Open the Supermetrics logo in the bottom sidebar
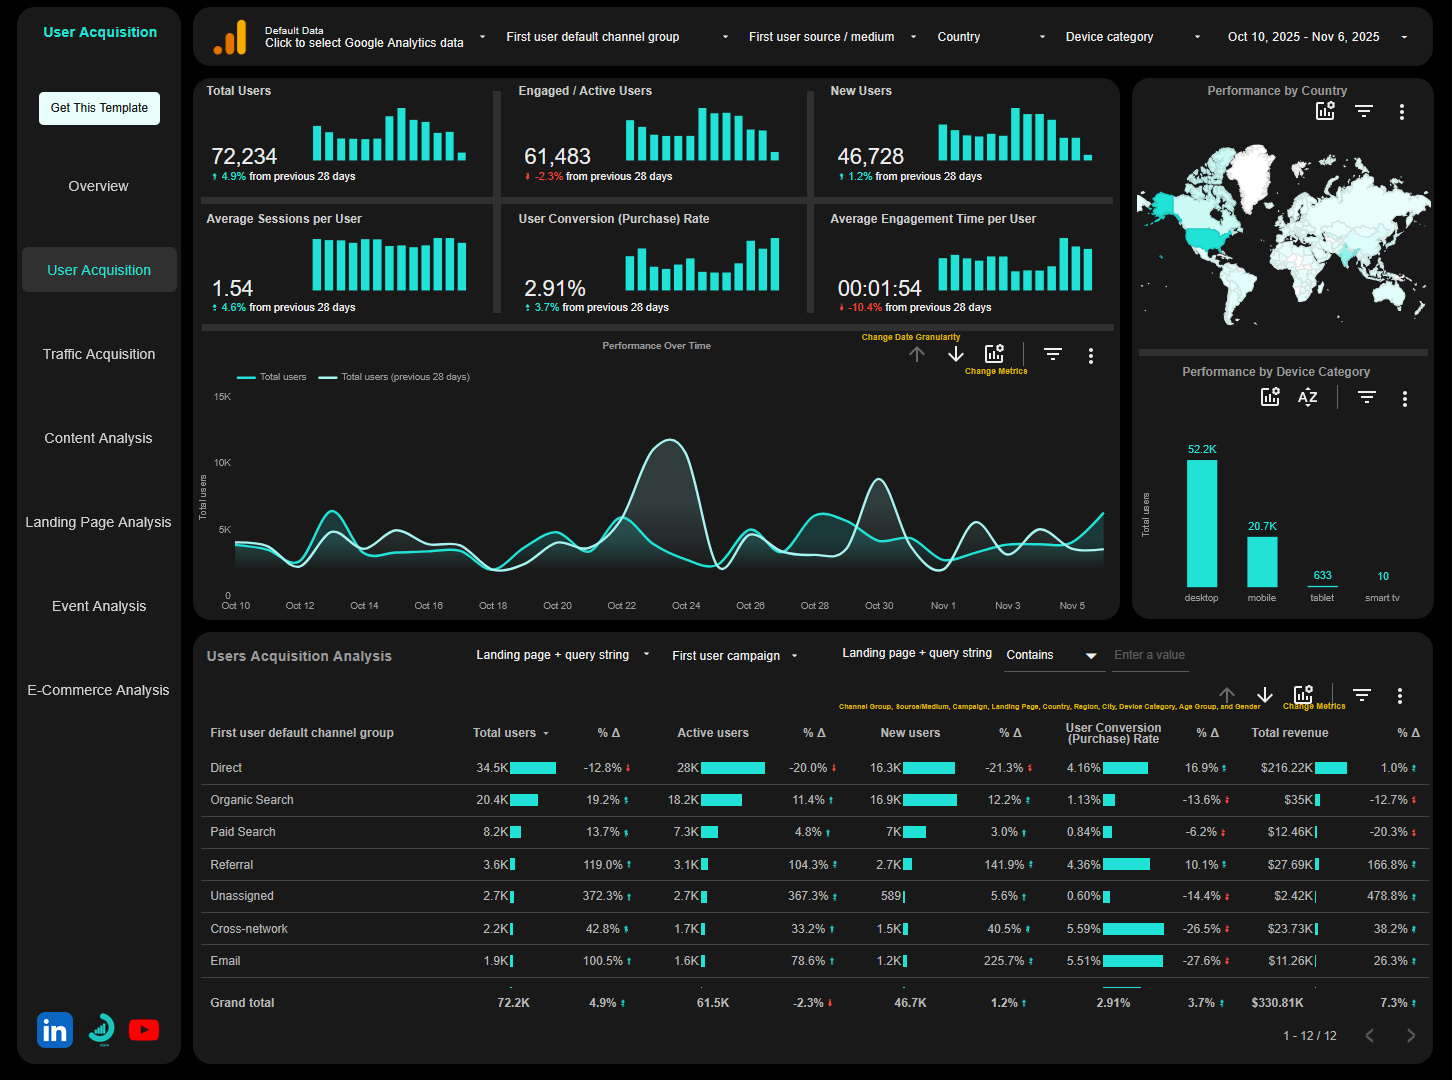Screen dimensions: 1452x1080 click(101, 1029)
